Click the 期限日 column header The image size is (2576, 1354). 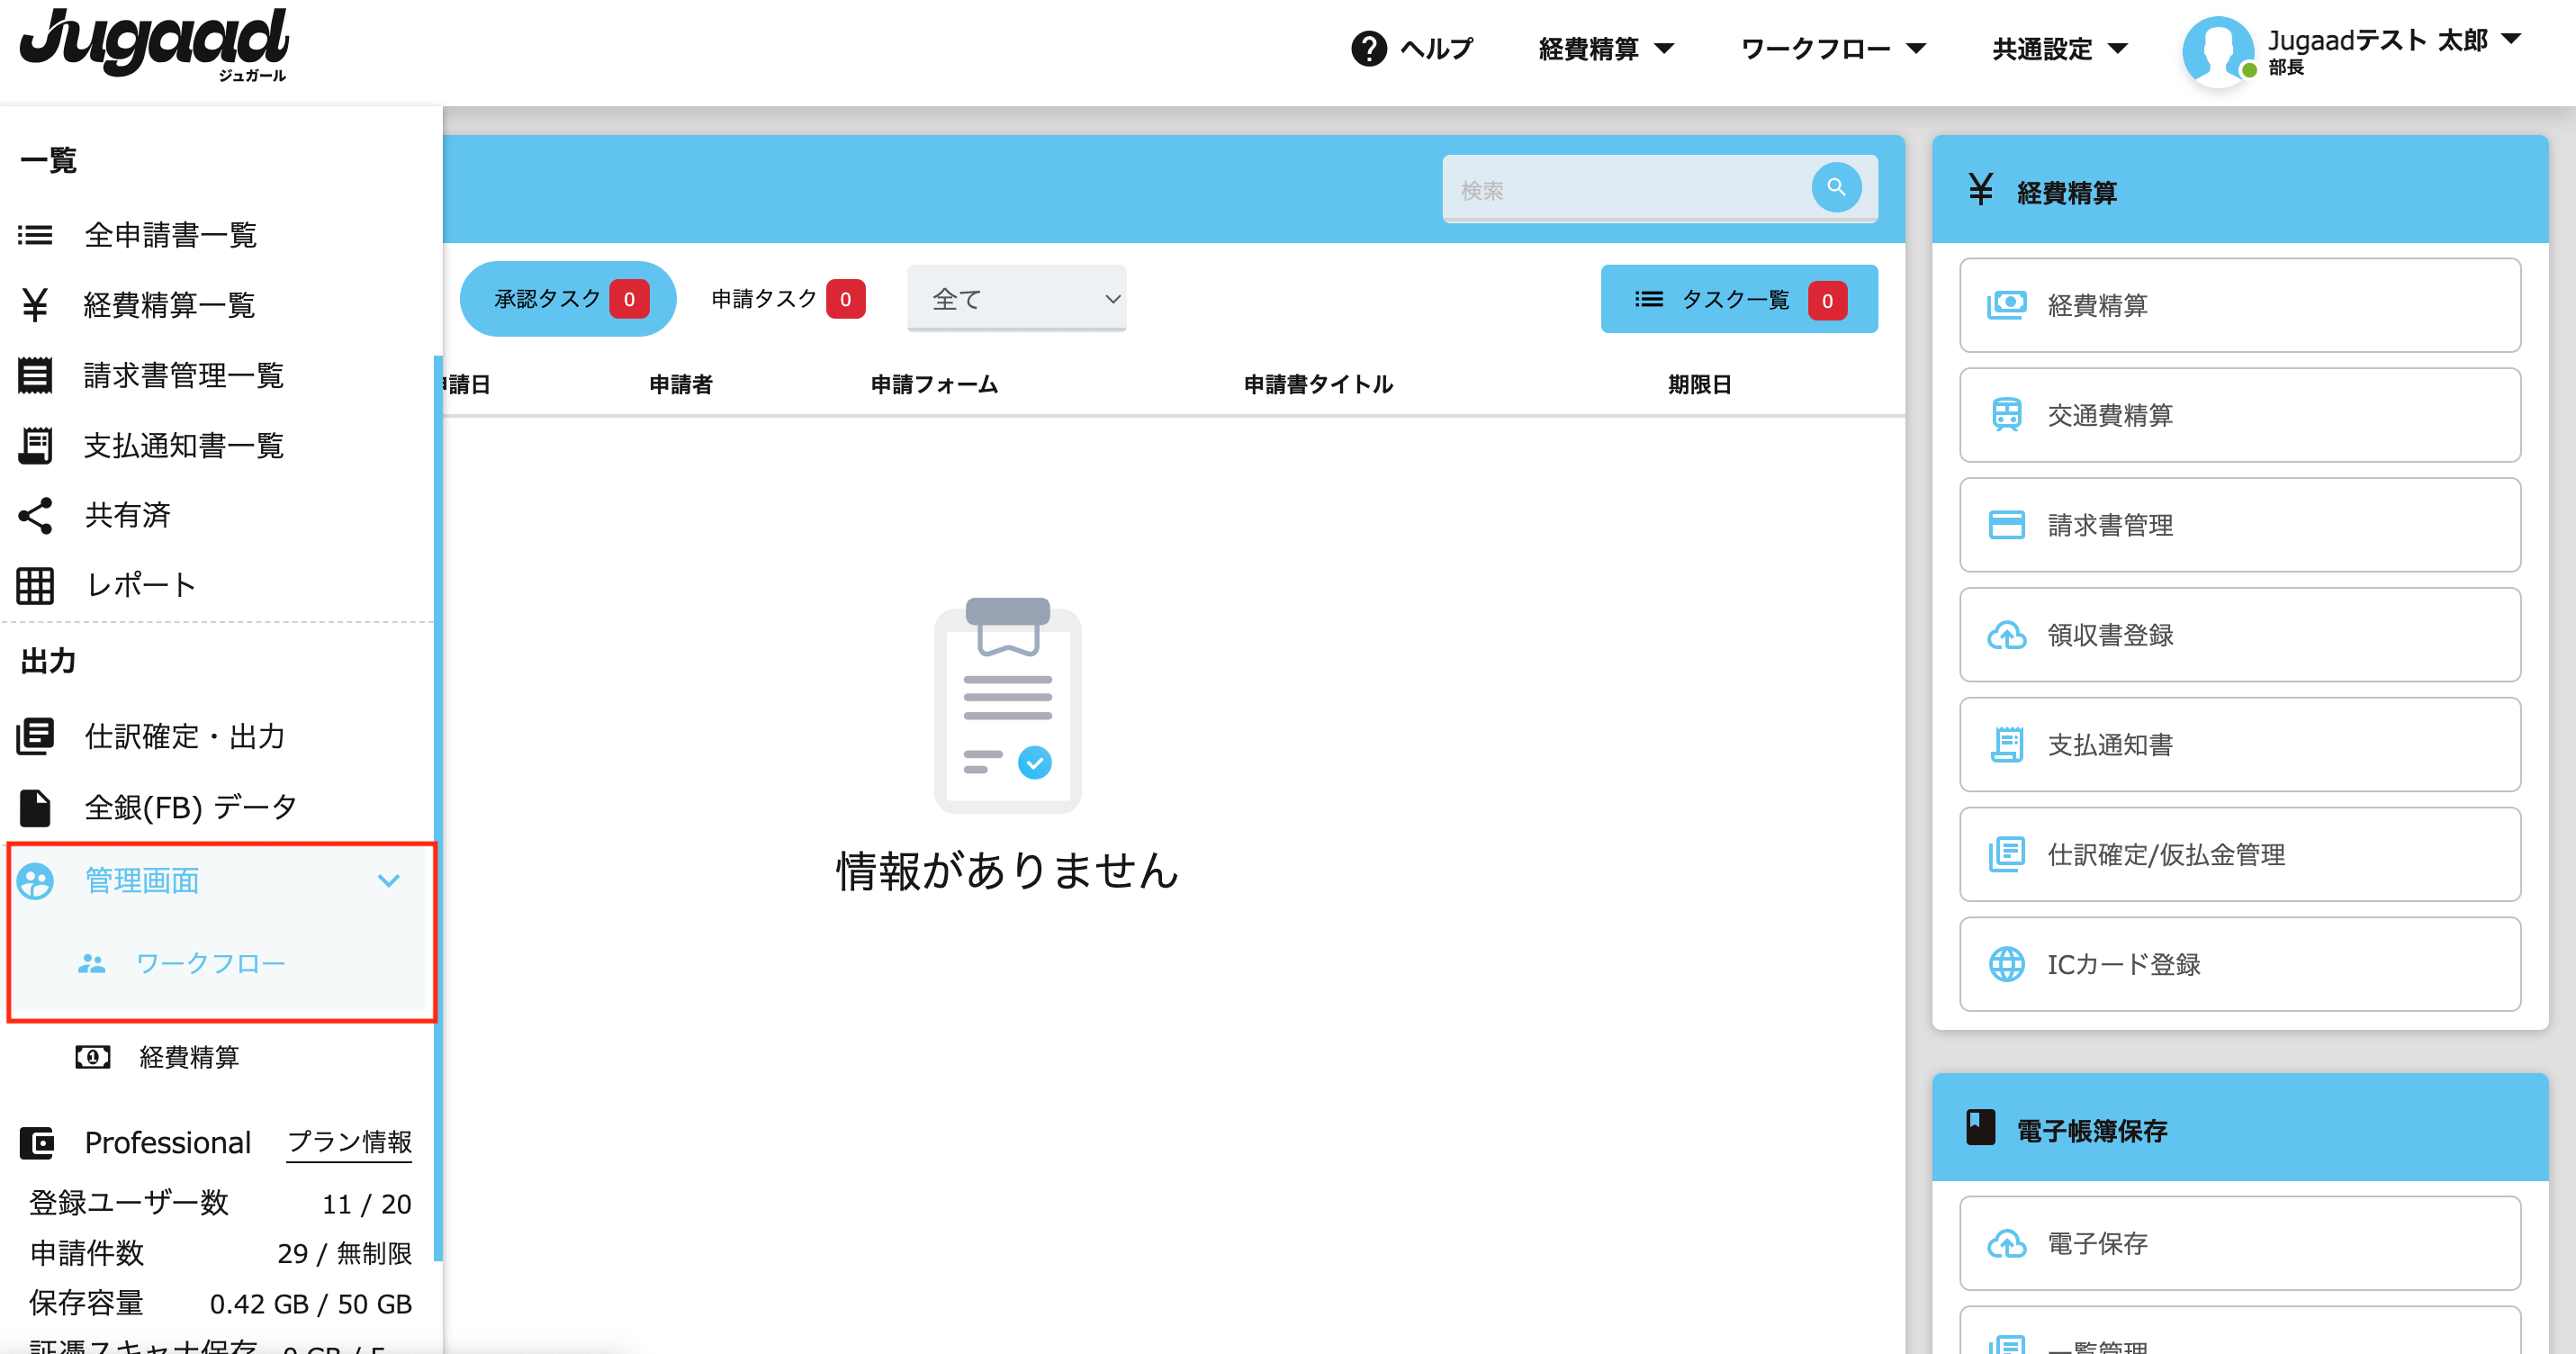(x=1699, y=384)
